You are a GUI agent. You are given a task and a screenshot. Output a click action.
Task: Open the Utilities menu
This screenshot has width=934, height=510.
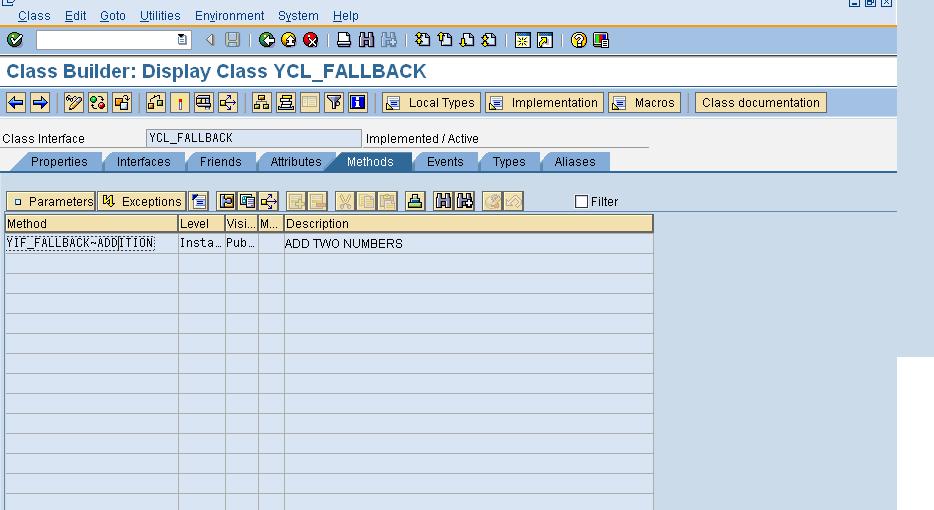(x=160, y=15)
